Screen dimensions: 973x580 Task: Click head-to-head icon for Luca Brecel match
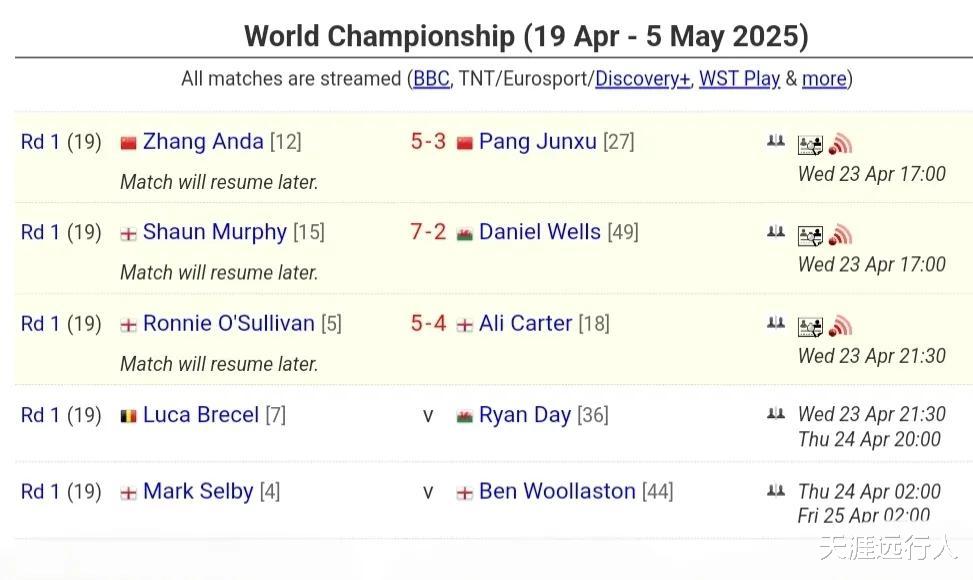coord(775,414)
